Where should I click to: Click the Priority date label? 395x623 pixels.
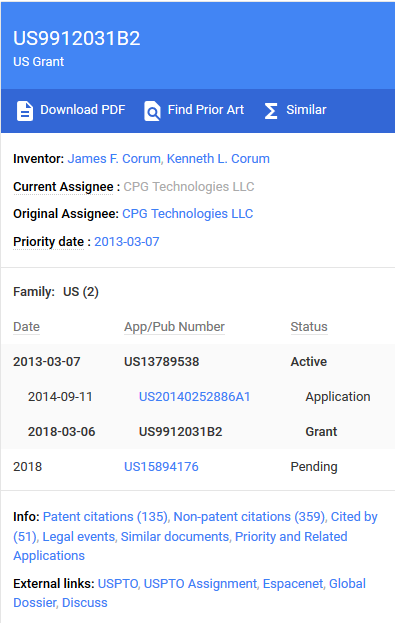coord(48,242)
